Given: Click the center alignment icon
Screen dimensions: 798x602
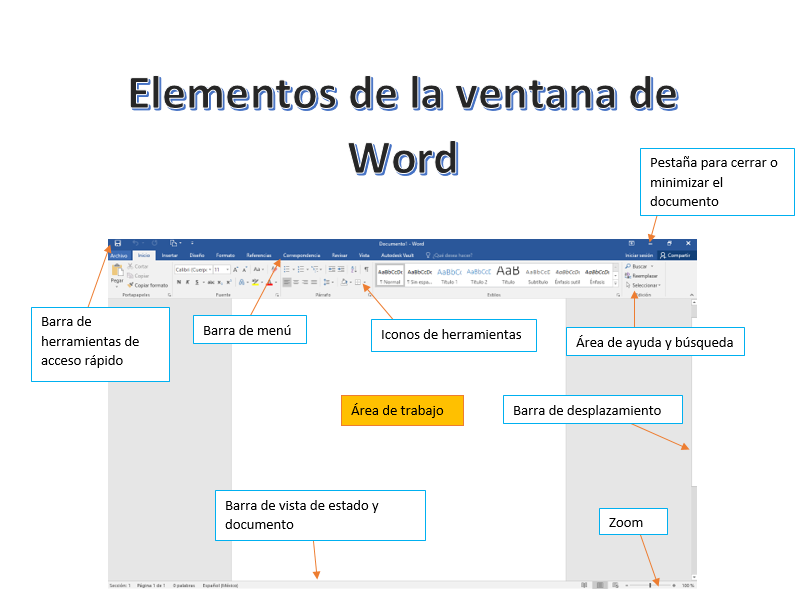Looking at the screenshot, I should [296, 282].
